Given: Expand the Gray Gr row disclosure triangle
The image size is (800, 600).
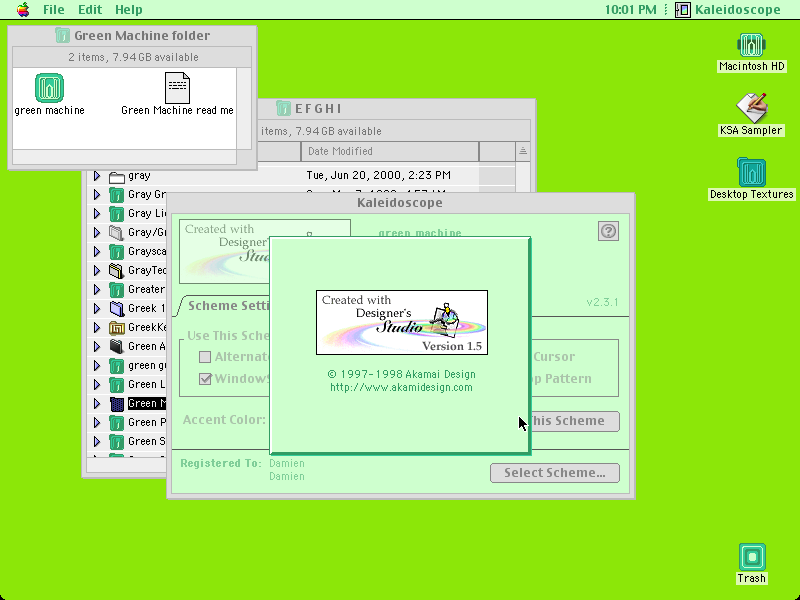Looking at the screenshot, I should 96,195.
